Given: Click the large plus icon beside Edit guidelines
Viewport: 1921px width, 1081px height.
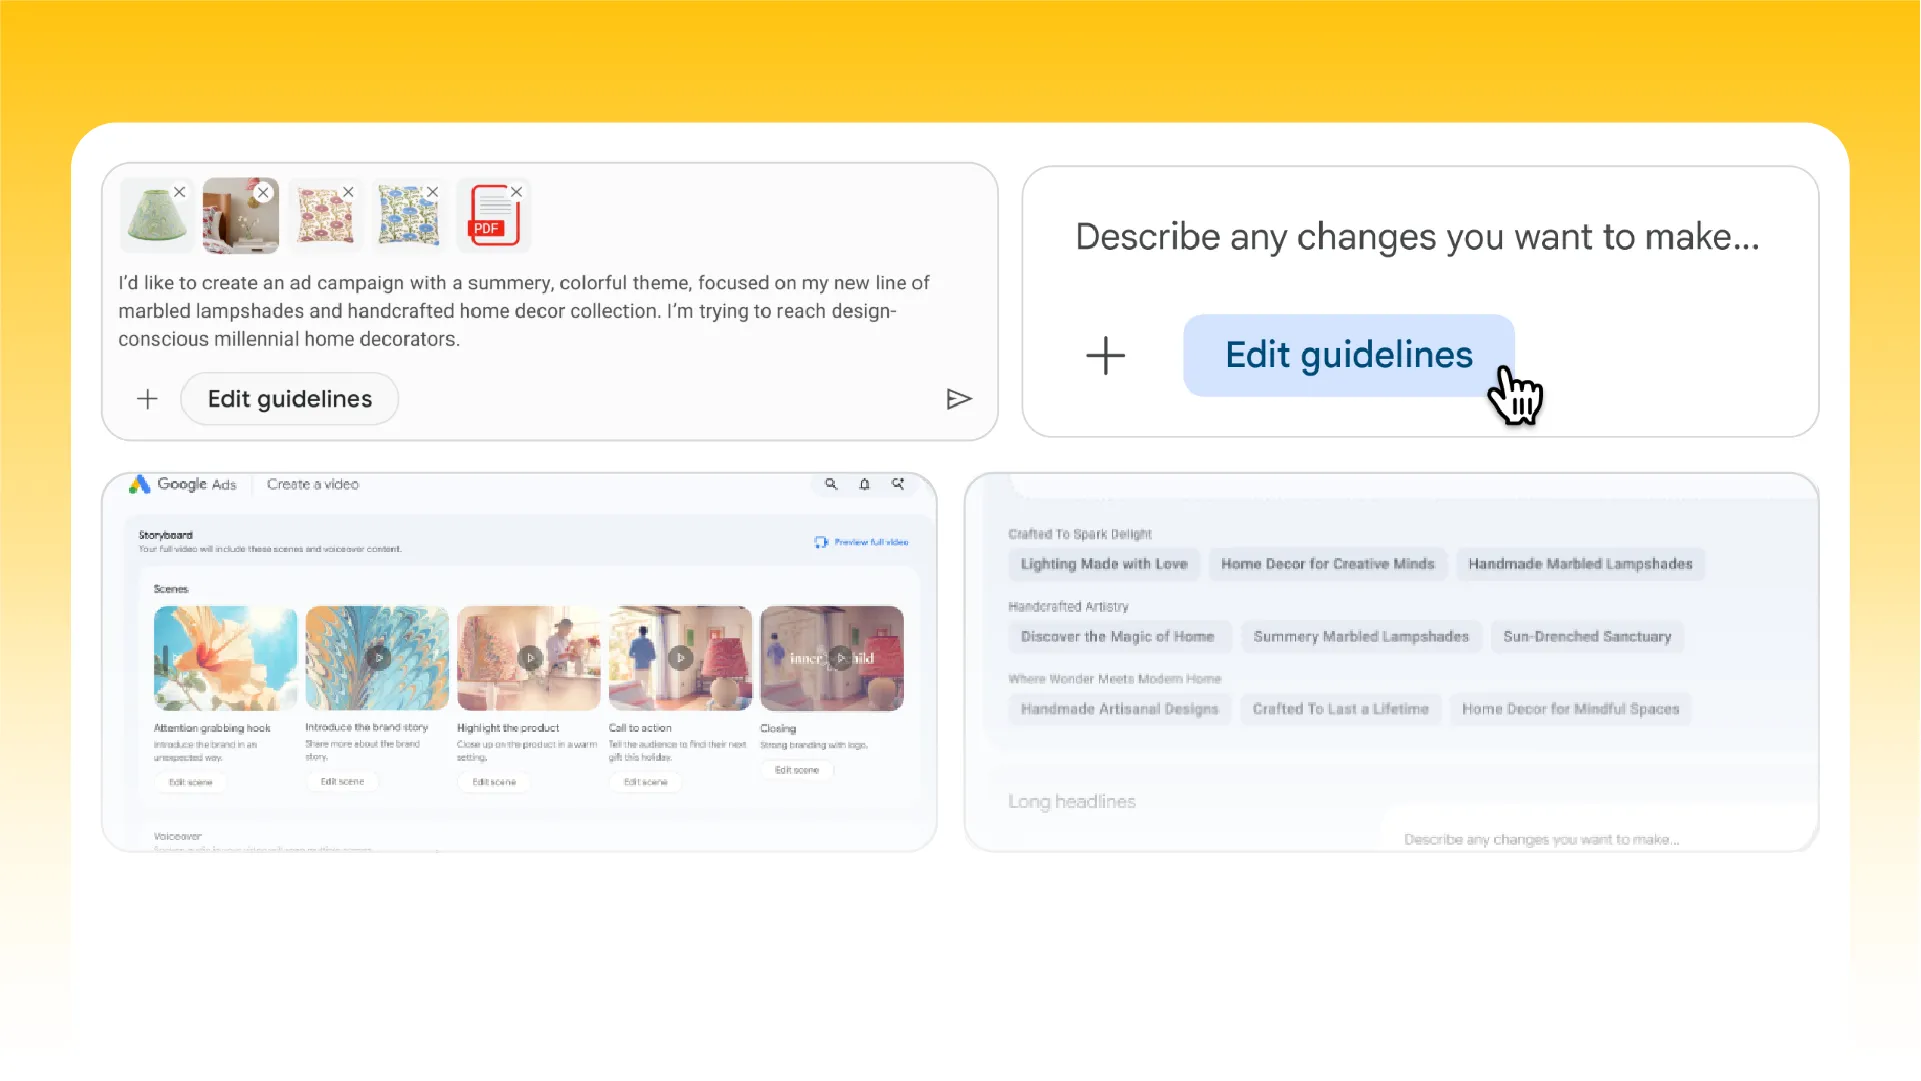Looking at the screenshot, I should pyautogui.click(x=1106, y=356).
